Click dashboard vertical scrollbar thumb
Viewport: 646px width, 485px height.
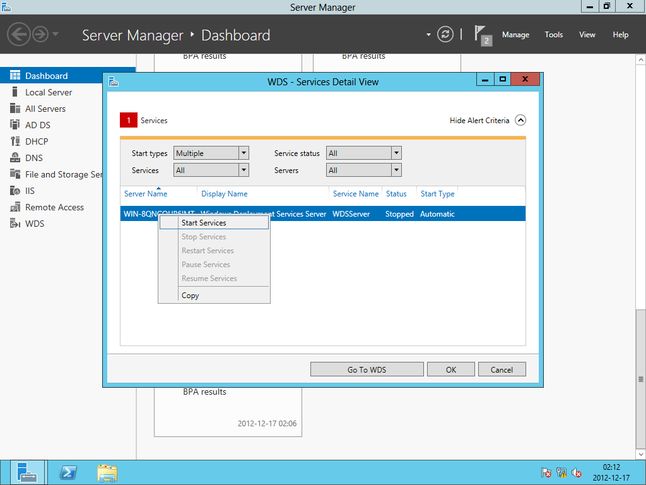(641, 378)
